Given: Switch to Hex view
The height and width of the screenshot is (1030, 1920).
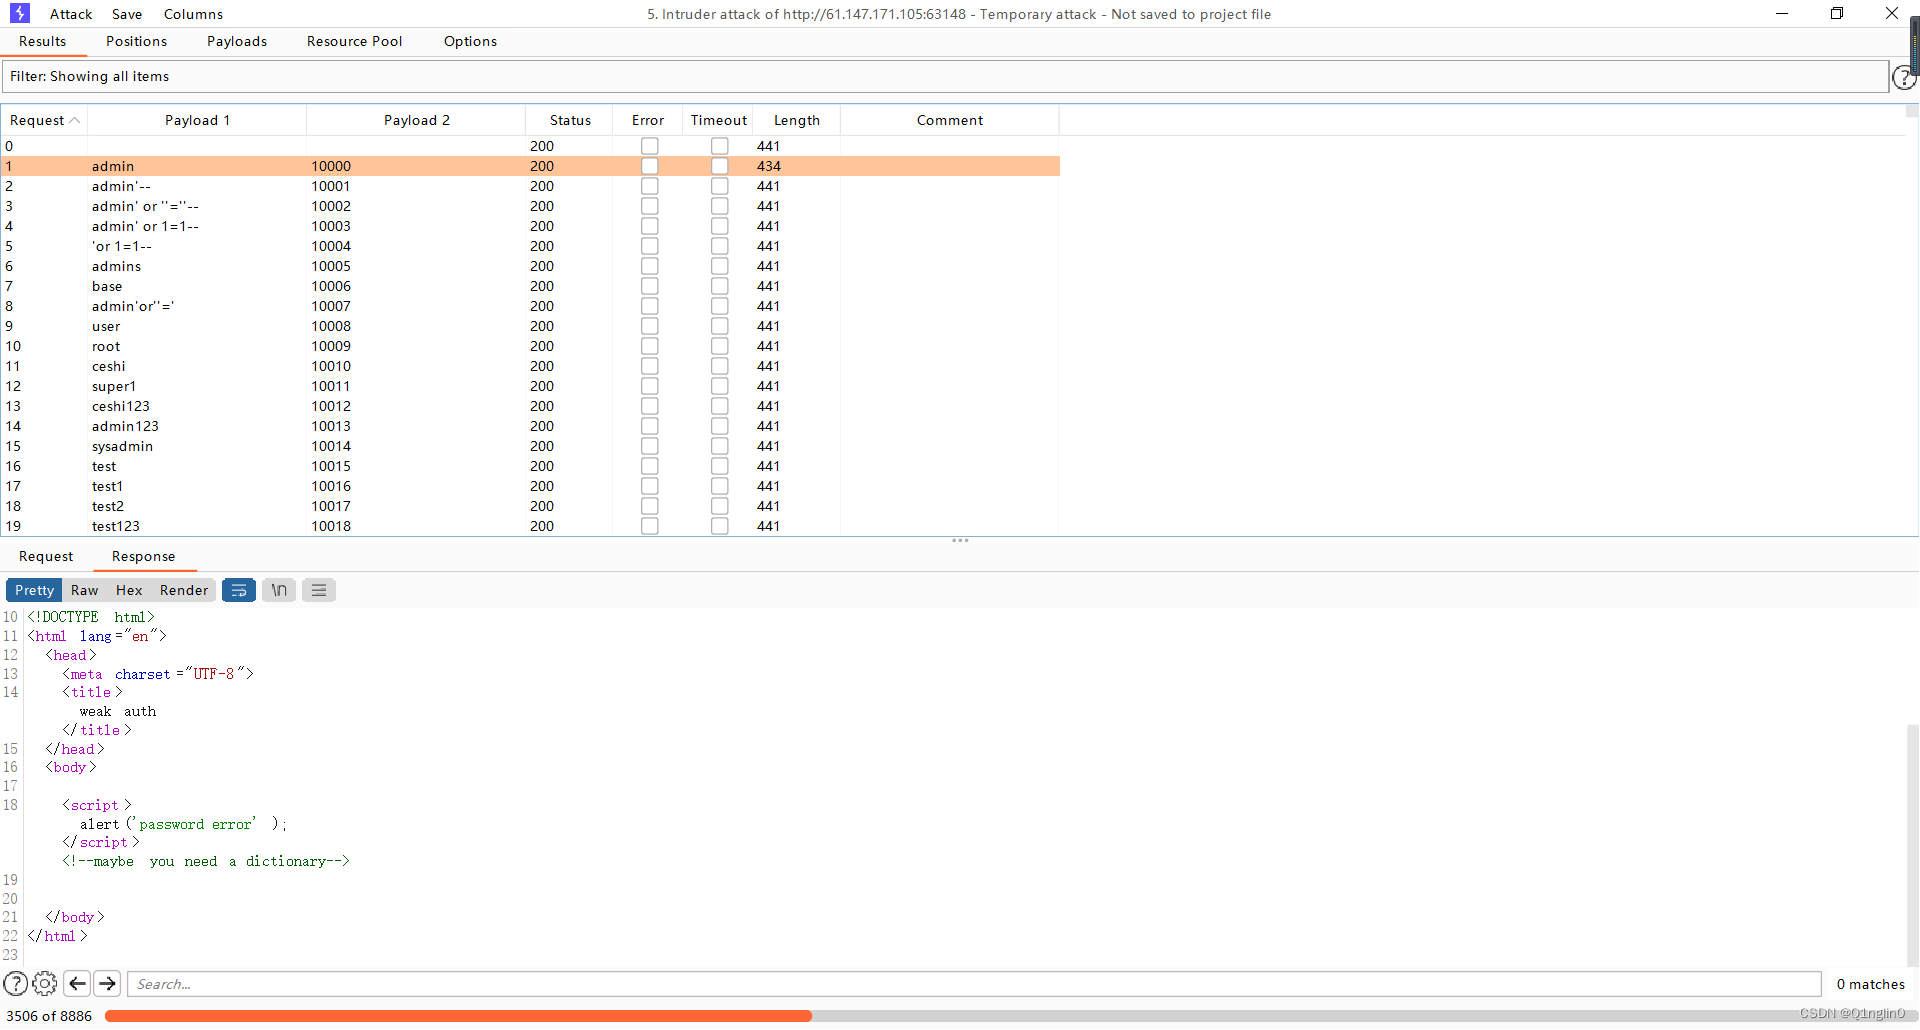Looking at the screenshot, I should pyautogui.click(x=129, y=590).
